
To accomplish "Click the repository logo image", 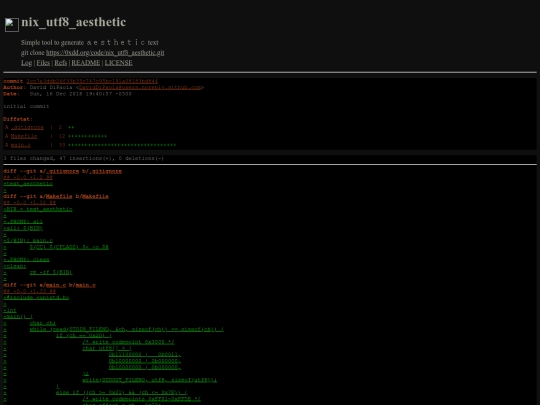I will point(12,25).
